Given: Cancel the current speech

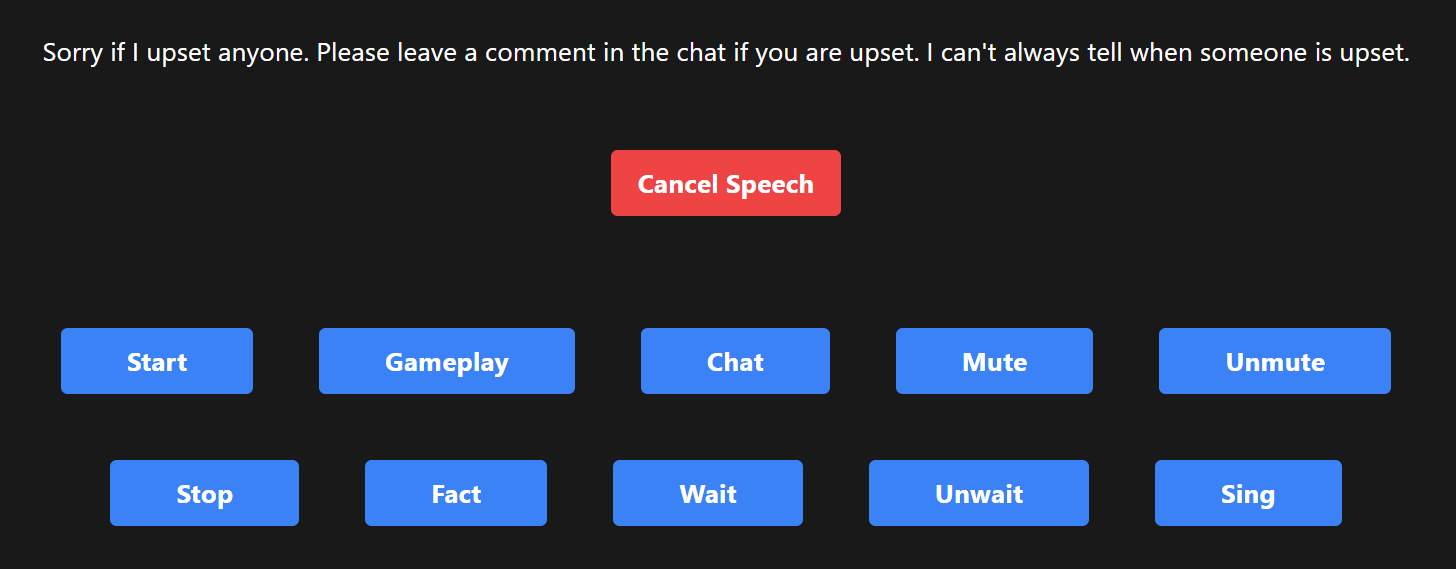Looking at the screenshot, I should click(725, 183).
